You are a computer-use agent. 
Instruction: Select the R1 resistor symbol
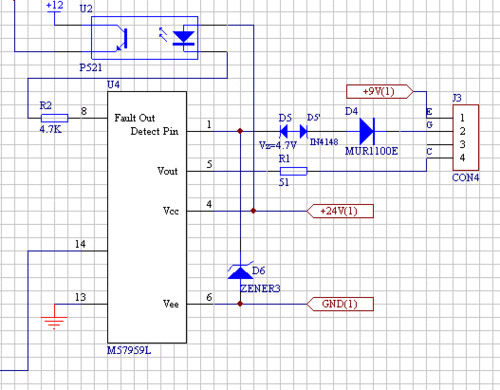293,171
